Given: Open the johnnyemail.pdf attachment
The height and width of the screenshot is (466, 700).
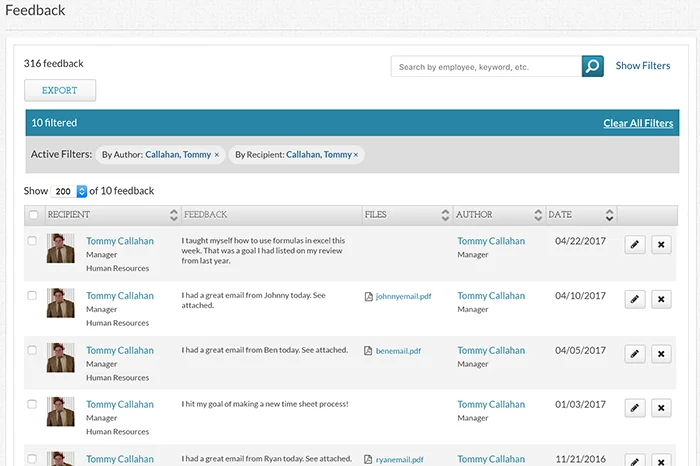Looking at the screenshot, I should click(x=404, y=296).
